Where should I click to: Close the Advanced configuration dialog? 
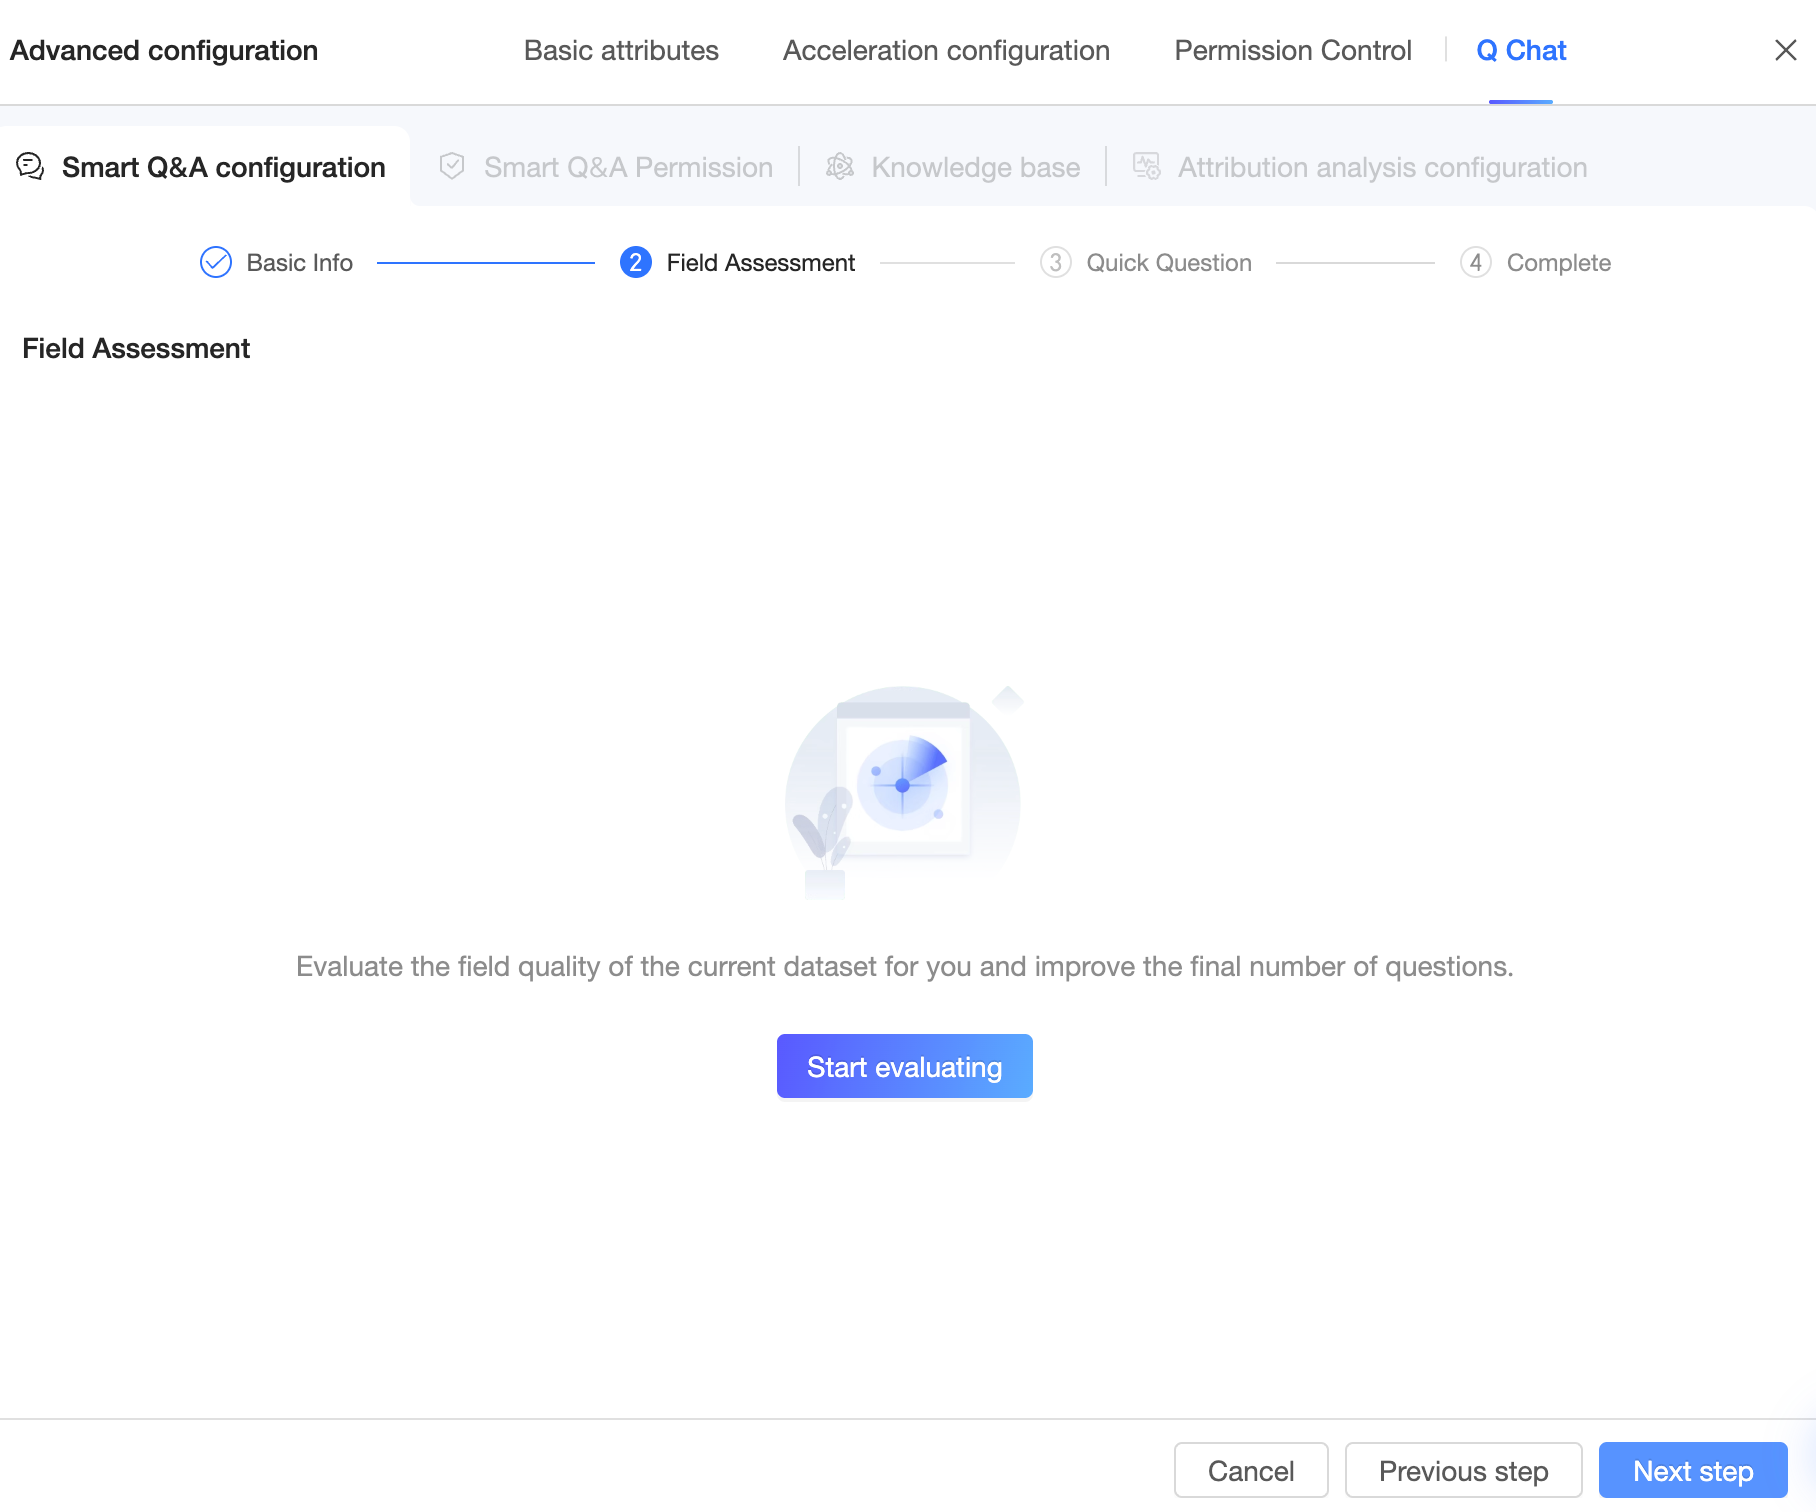1785,50
